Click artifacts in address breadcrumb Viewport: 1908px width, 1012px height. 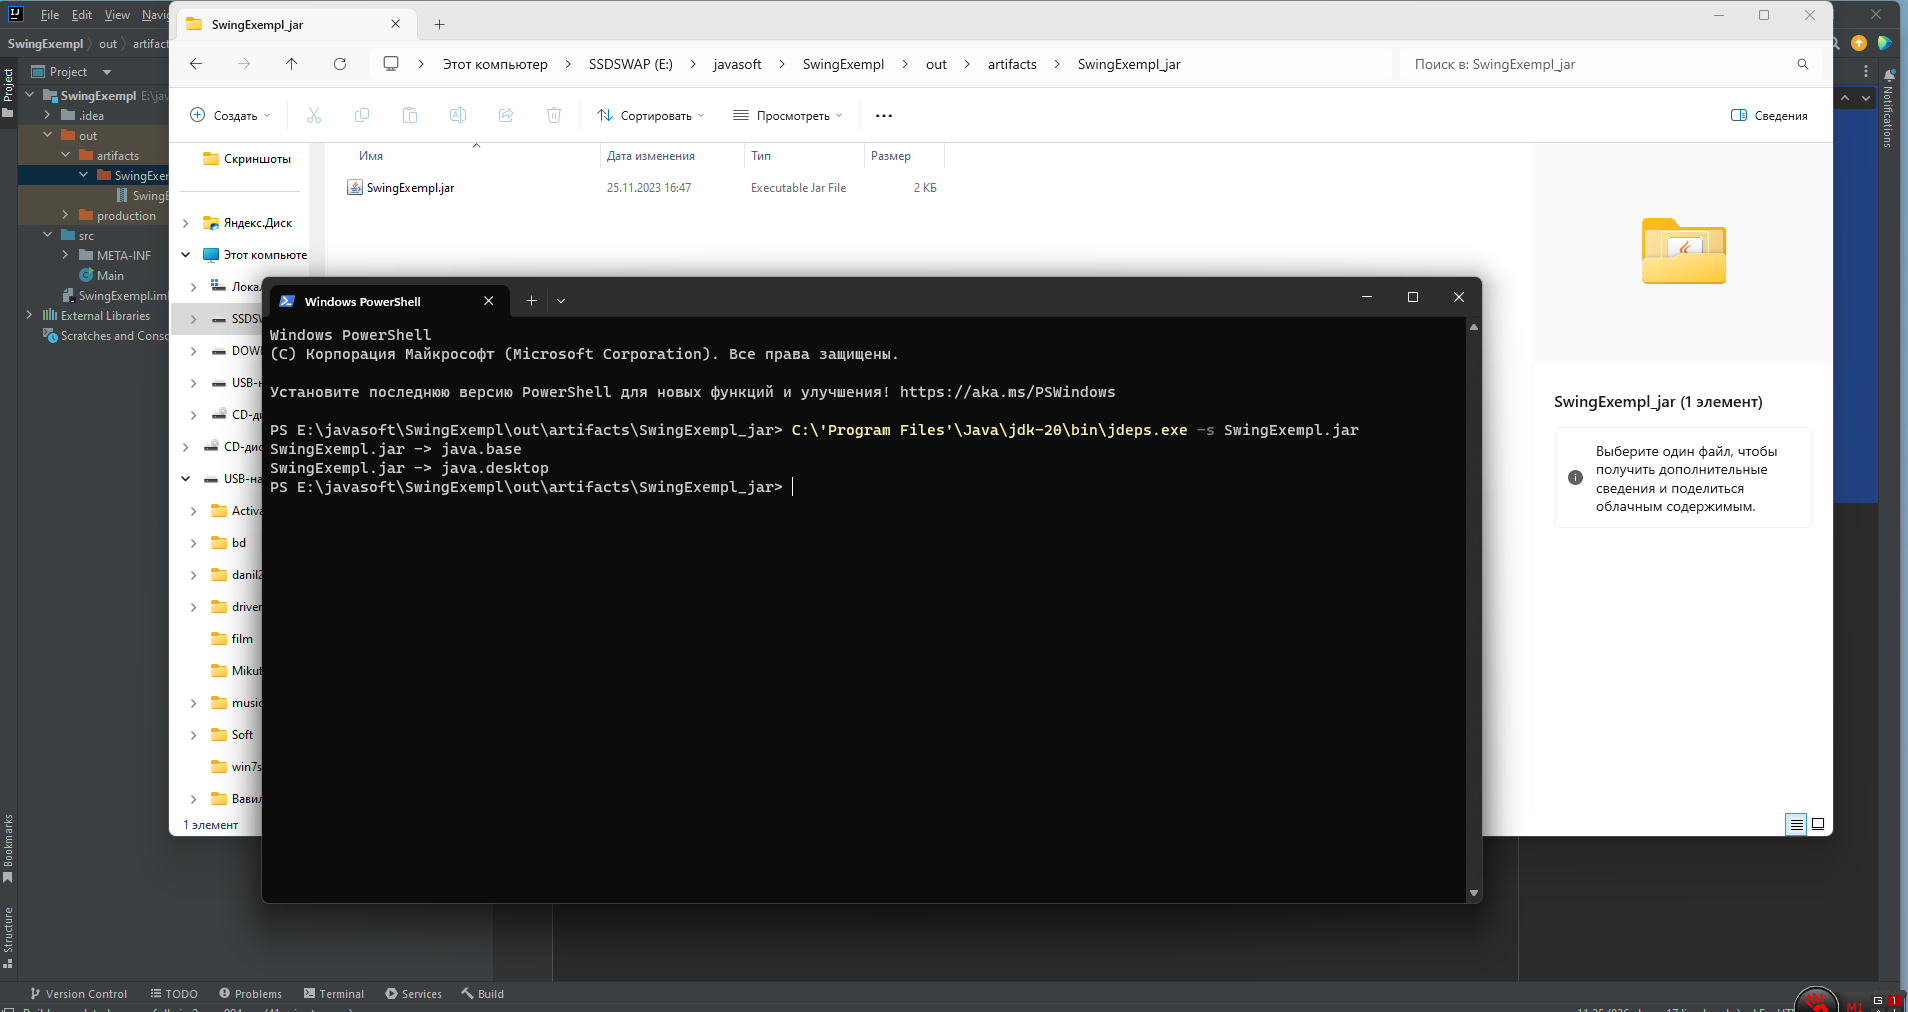click(1012, 64)
